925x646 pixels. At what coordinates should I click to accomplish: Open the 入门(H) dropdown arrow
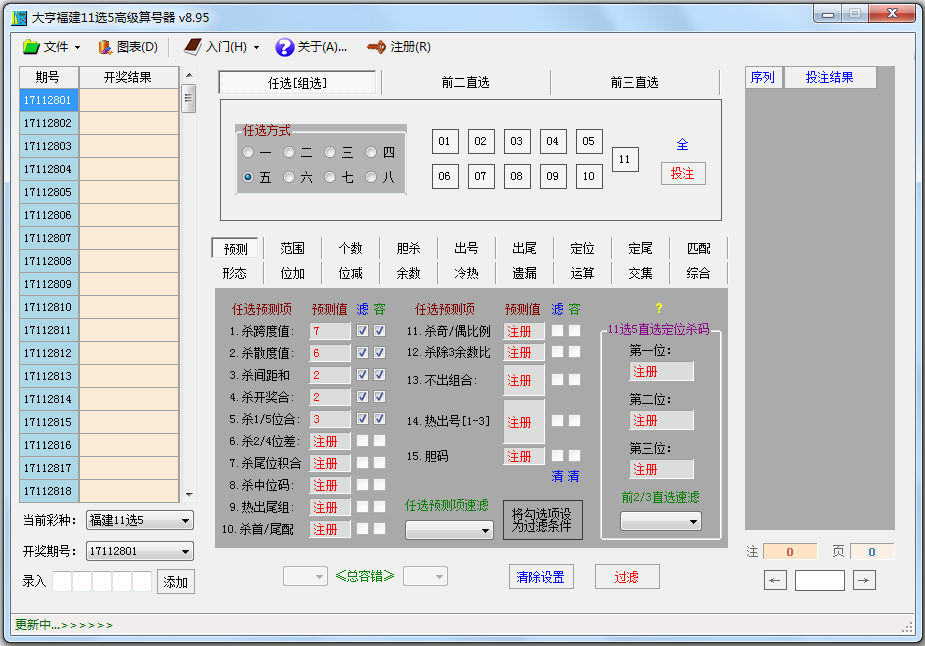pyautogui.click(x=256, y=48)
